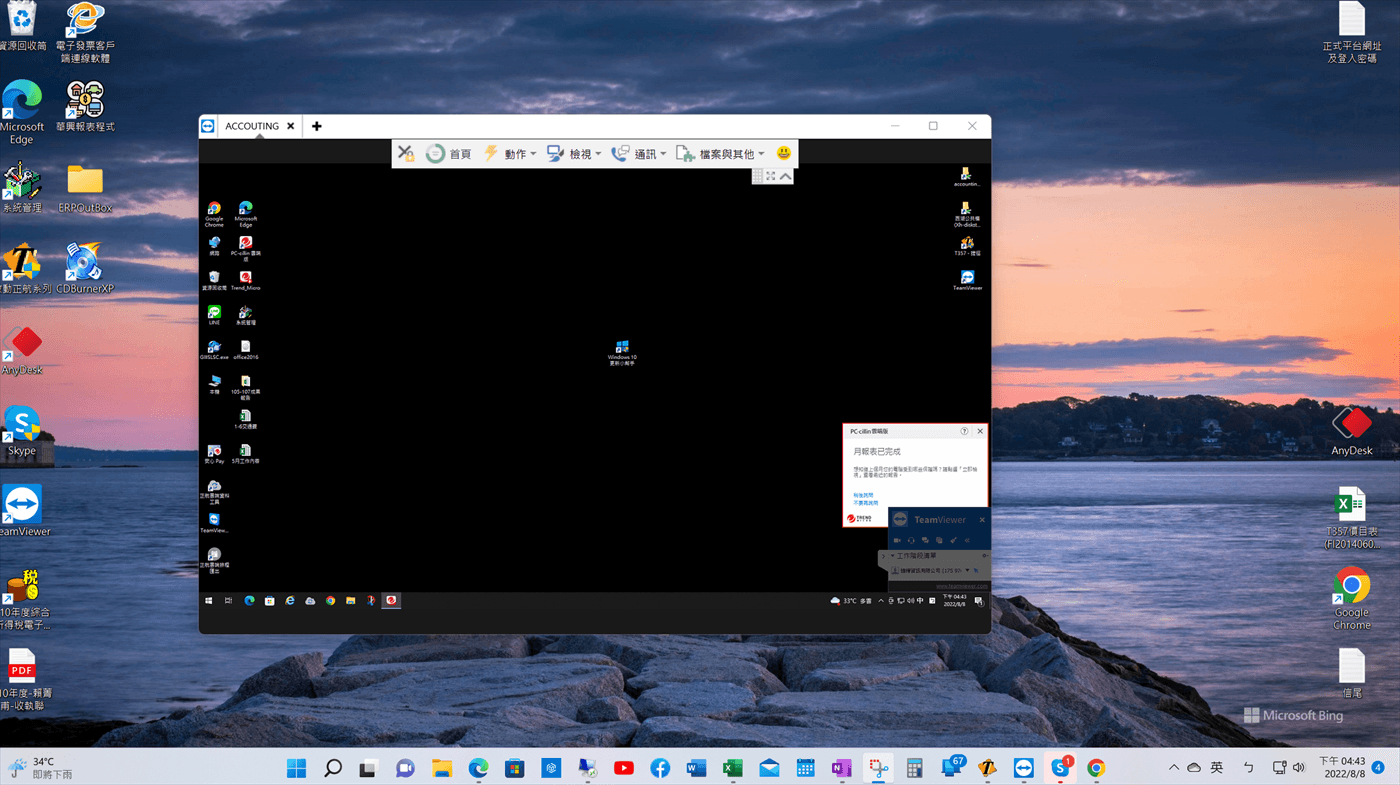Toggle full screen mode in the remote toolbar
This screenshot has width=1400, height=785.
771,176
